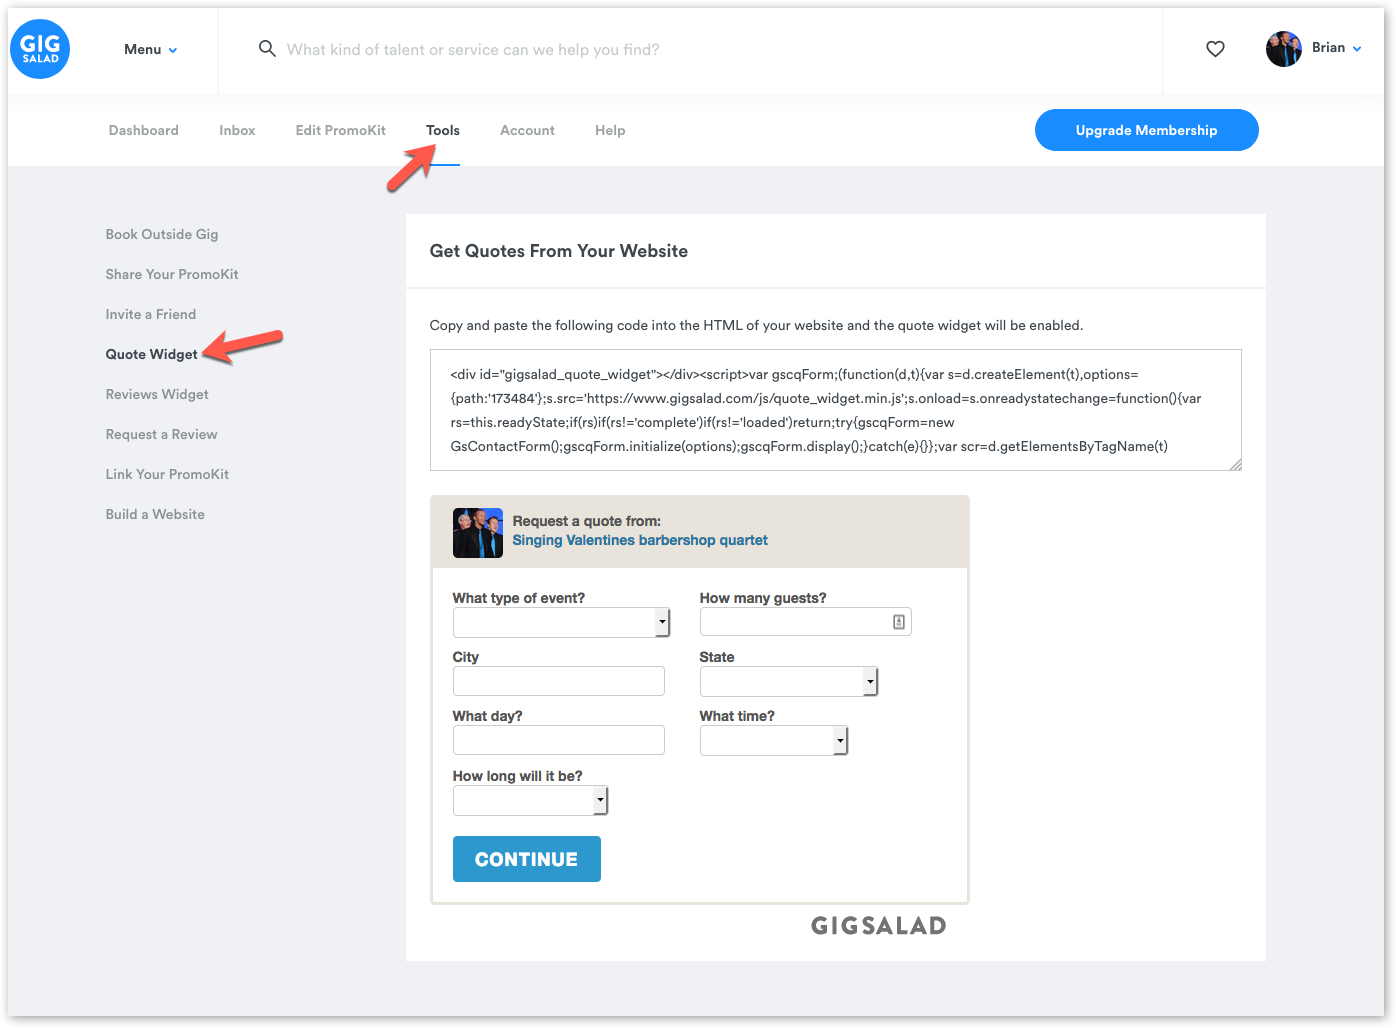The image size is (1396, 1028).
Task: Open favorites heart icon
Action: click(x=1215, y=49)
